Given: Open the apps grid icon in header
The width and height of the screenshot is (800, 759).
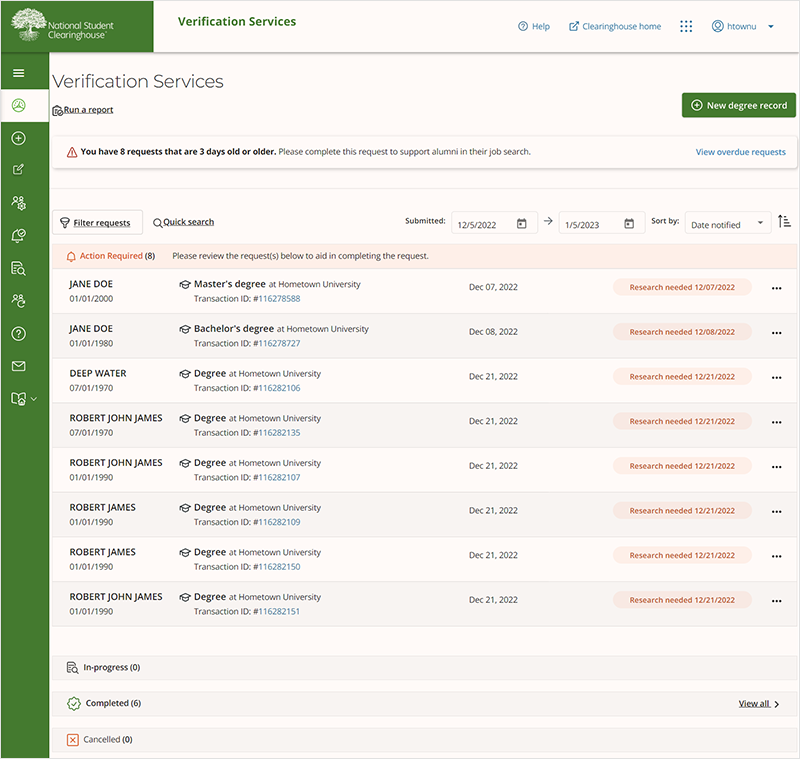Looking at the screenshot, I should click(x=686, y=27).
